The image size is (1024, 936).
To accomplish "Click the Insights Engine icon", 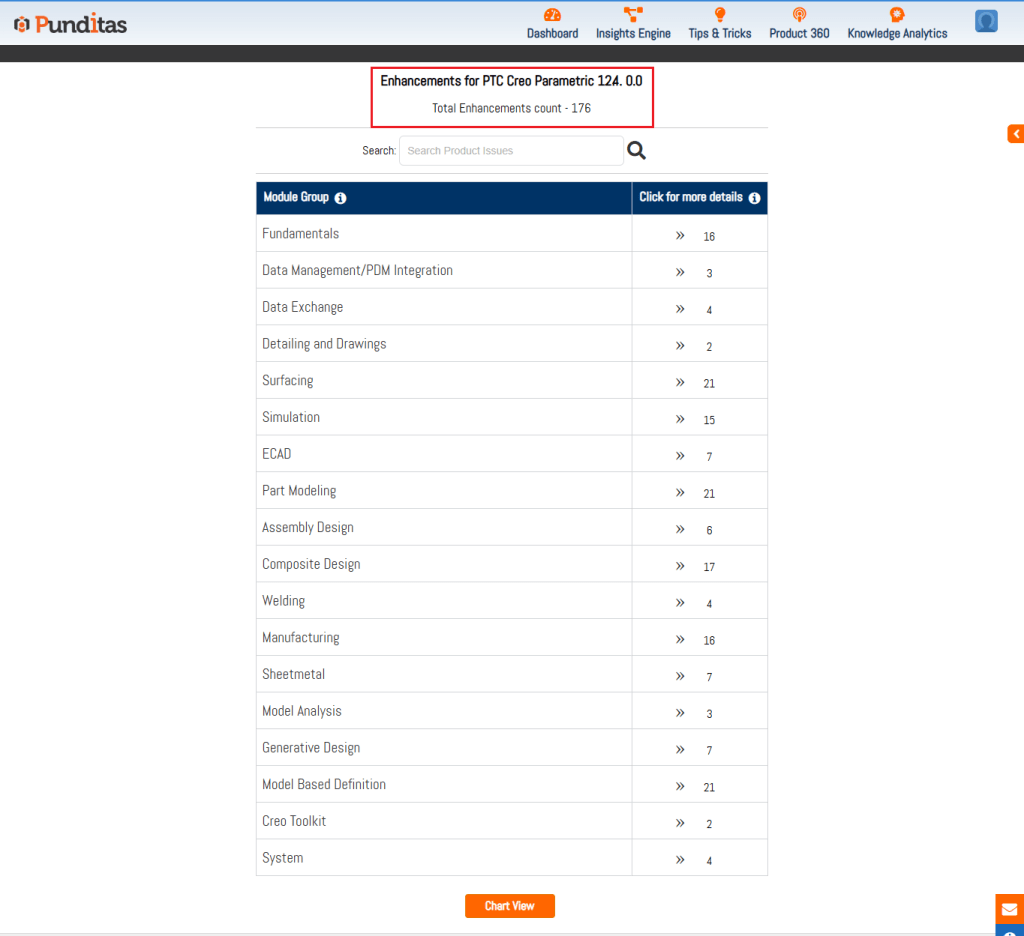I will pyautogui.click(x=633, y=15).
